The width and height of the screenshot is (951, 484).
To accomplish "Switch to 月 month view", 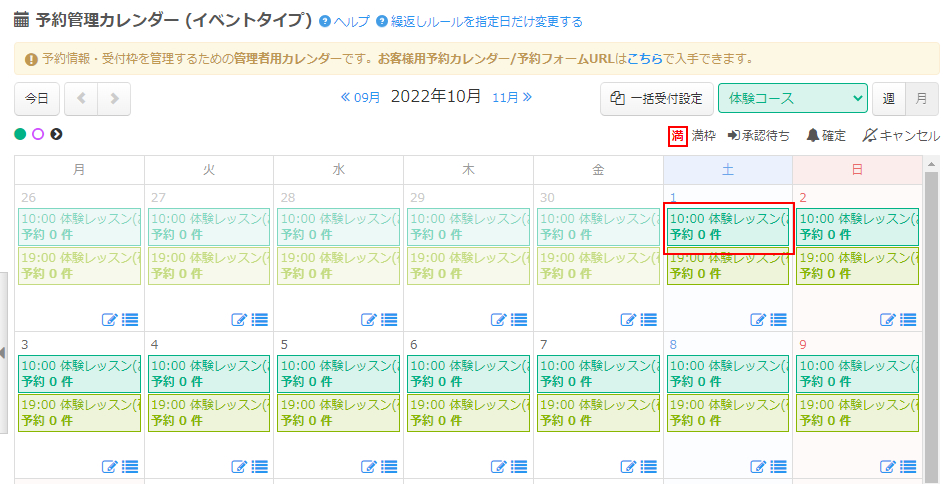I will tap(921, 99).
